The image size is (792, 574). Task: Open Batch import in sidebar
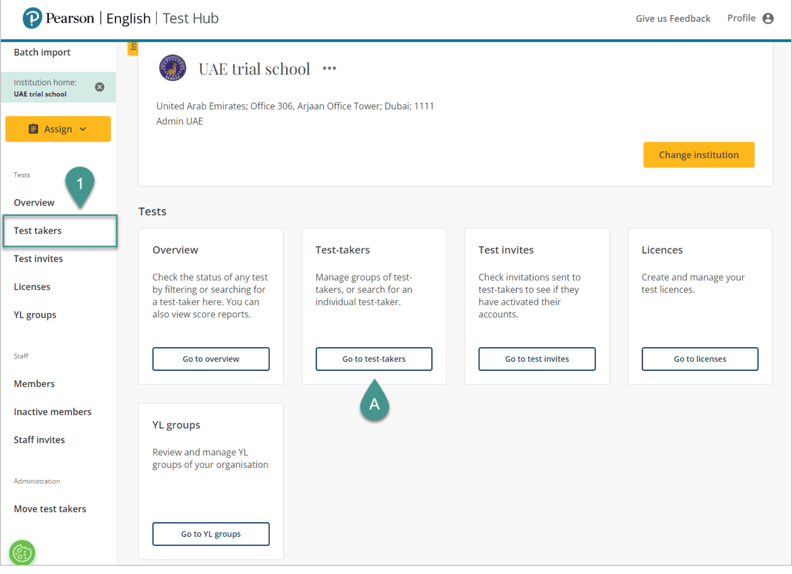[x=42, y=52]
